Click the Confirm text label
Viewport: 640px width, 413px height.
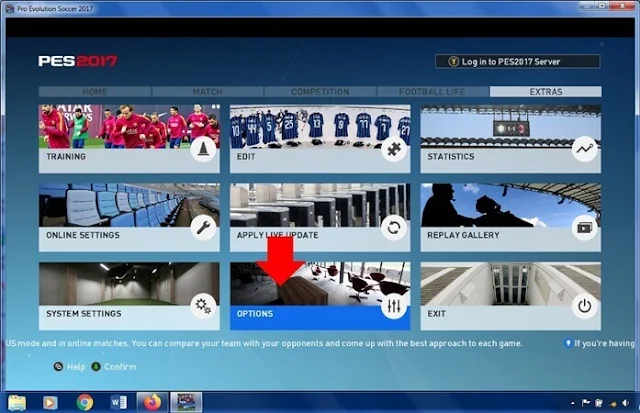point(120,367)
